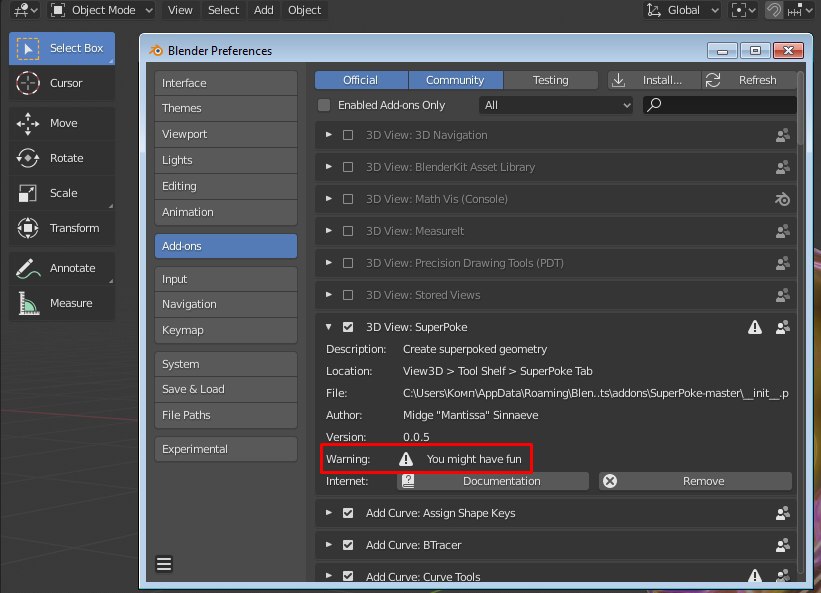The image size is (821, 593).
Task: Enable the 3D Navigation add-on checkbox
Action: (348, 135)
